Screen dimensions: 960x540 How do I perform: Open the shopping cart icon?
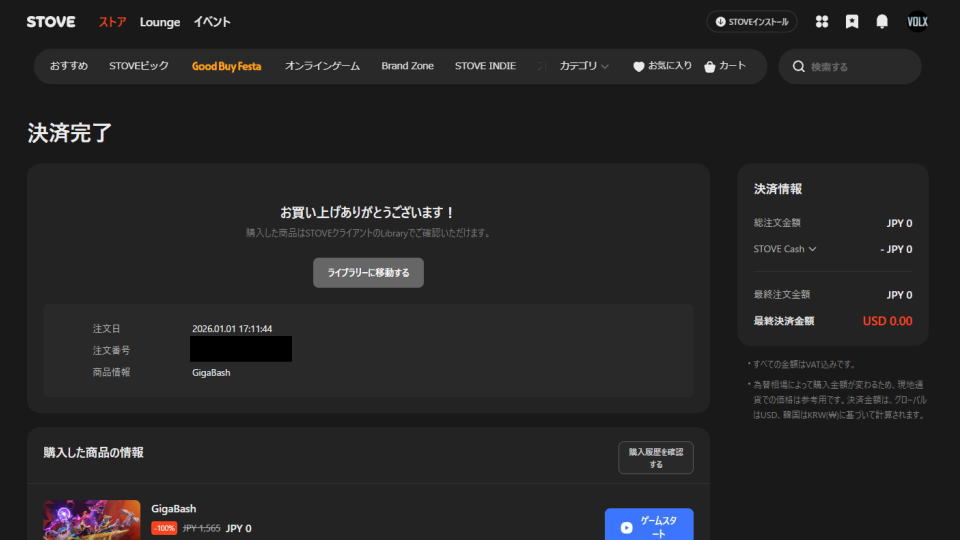pos(710,67)
